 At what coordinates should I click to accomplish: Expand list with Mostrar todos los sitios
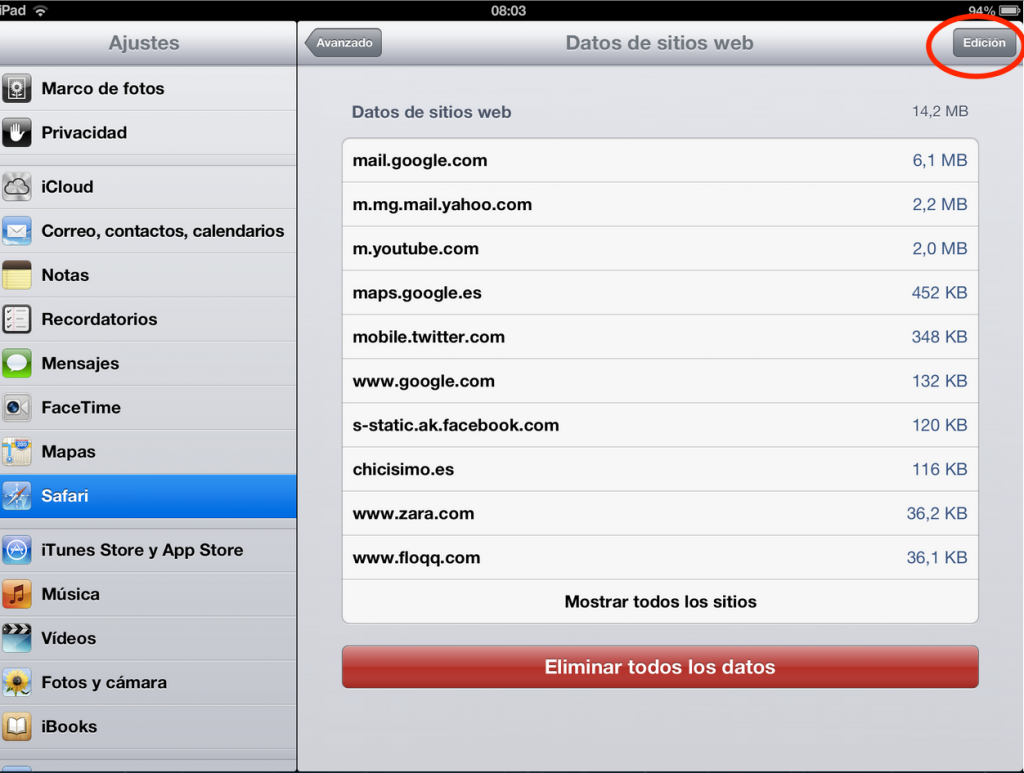coord(660,601)
